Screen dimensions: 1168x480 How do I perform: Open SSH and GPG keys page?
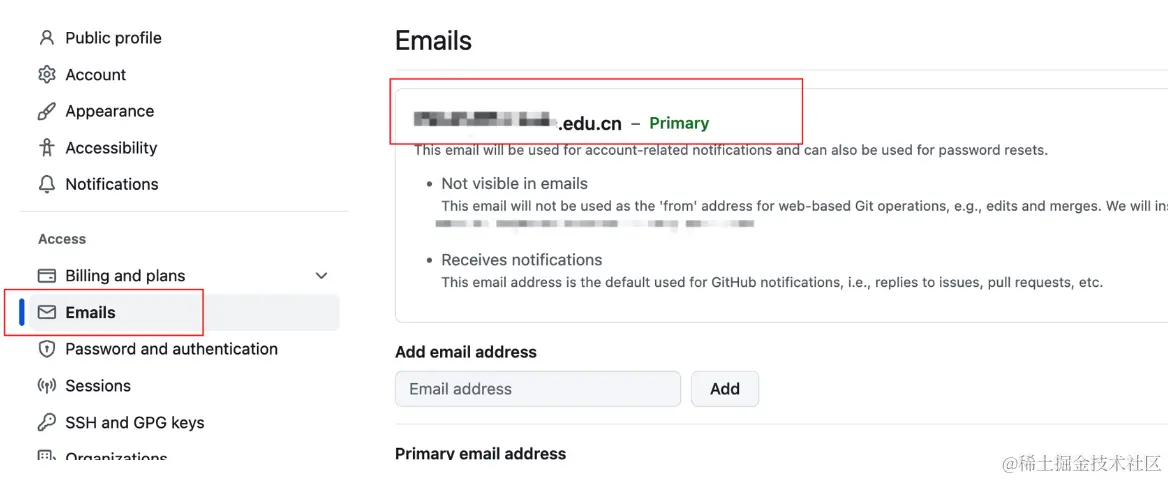pyautogui.click(x=134, y=422)
